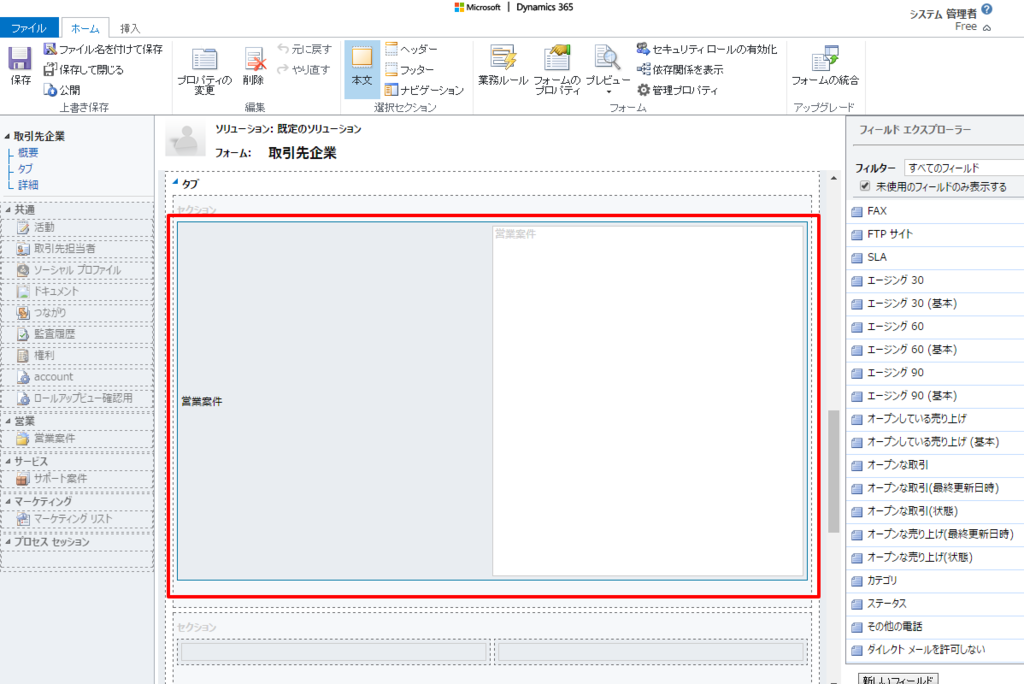Switch to the ホーム tab
This screenshot has height=684, width=1024.
point(85,28)
